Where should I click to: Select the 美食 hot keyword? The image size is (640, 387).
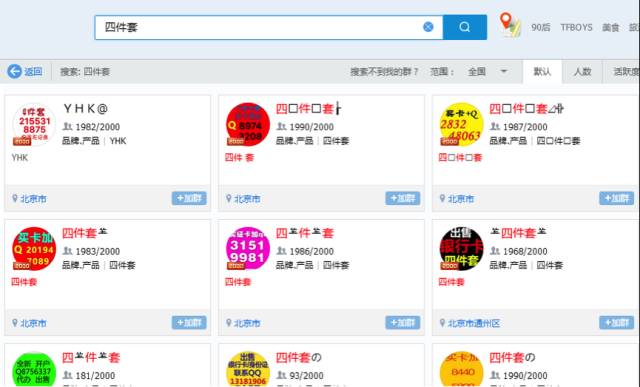(x=611, y=27)
